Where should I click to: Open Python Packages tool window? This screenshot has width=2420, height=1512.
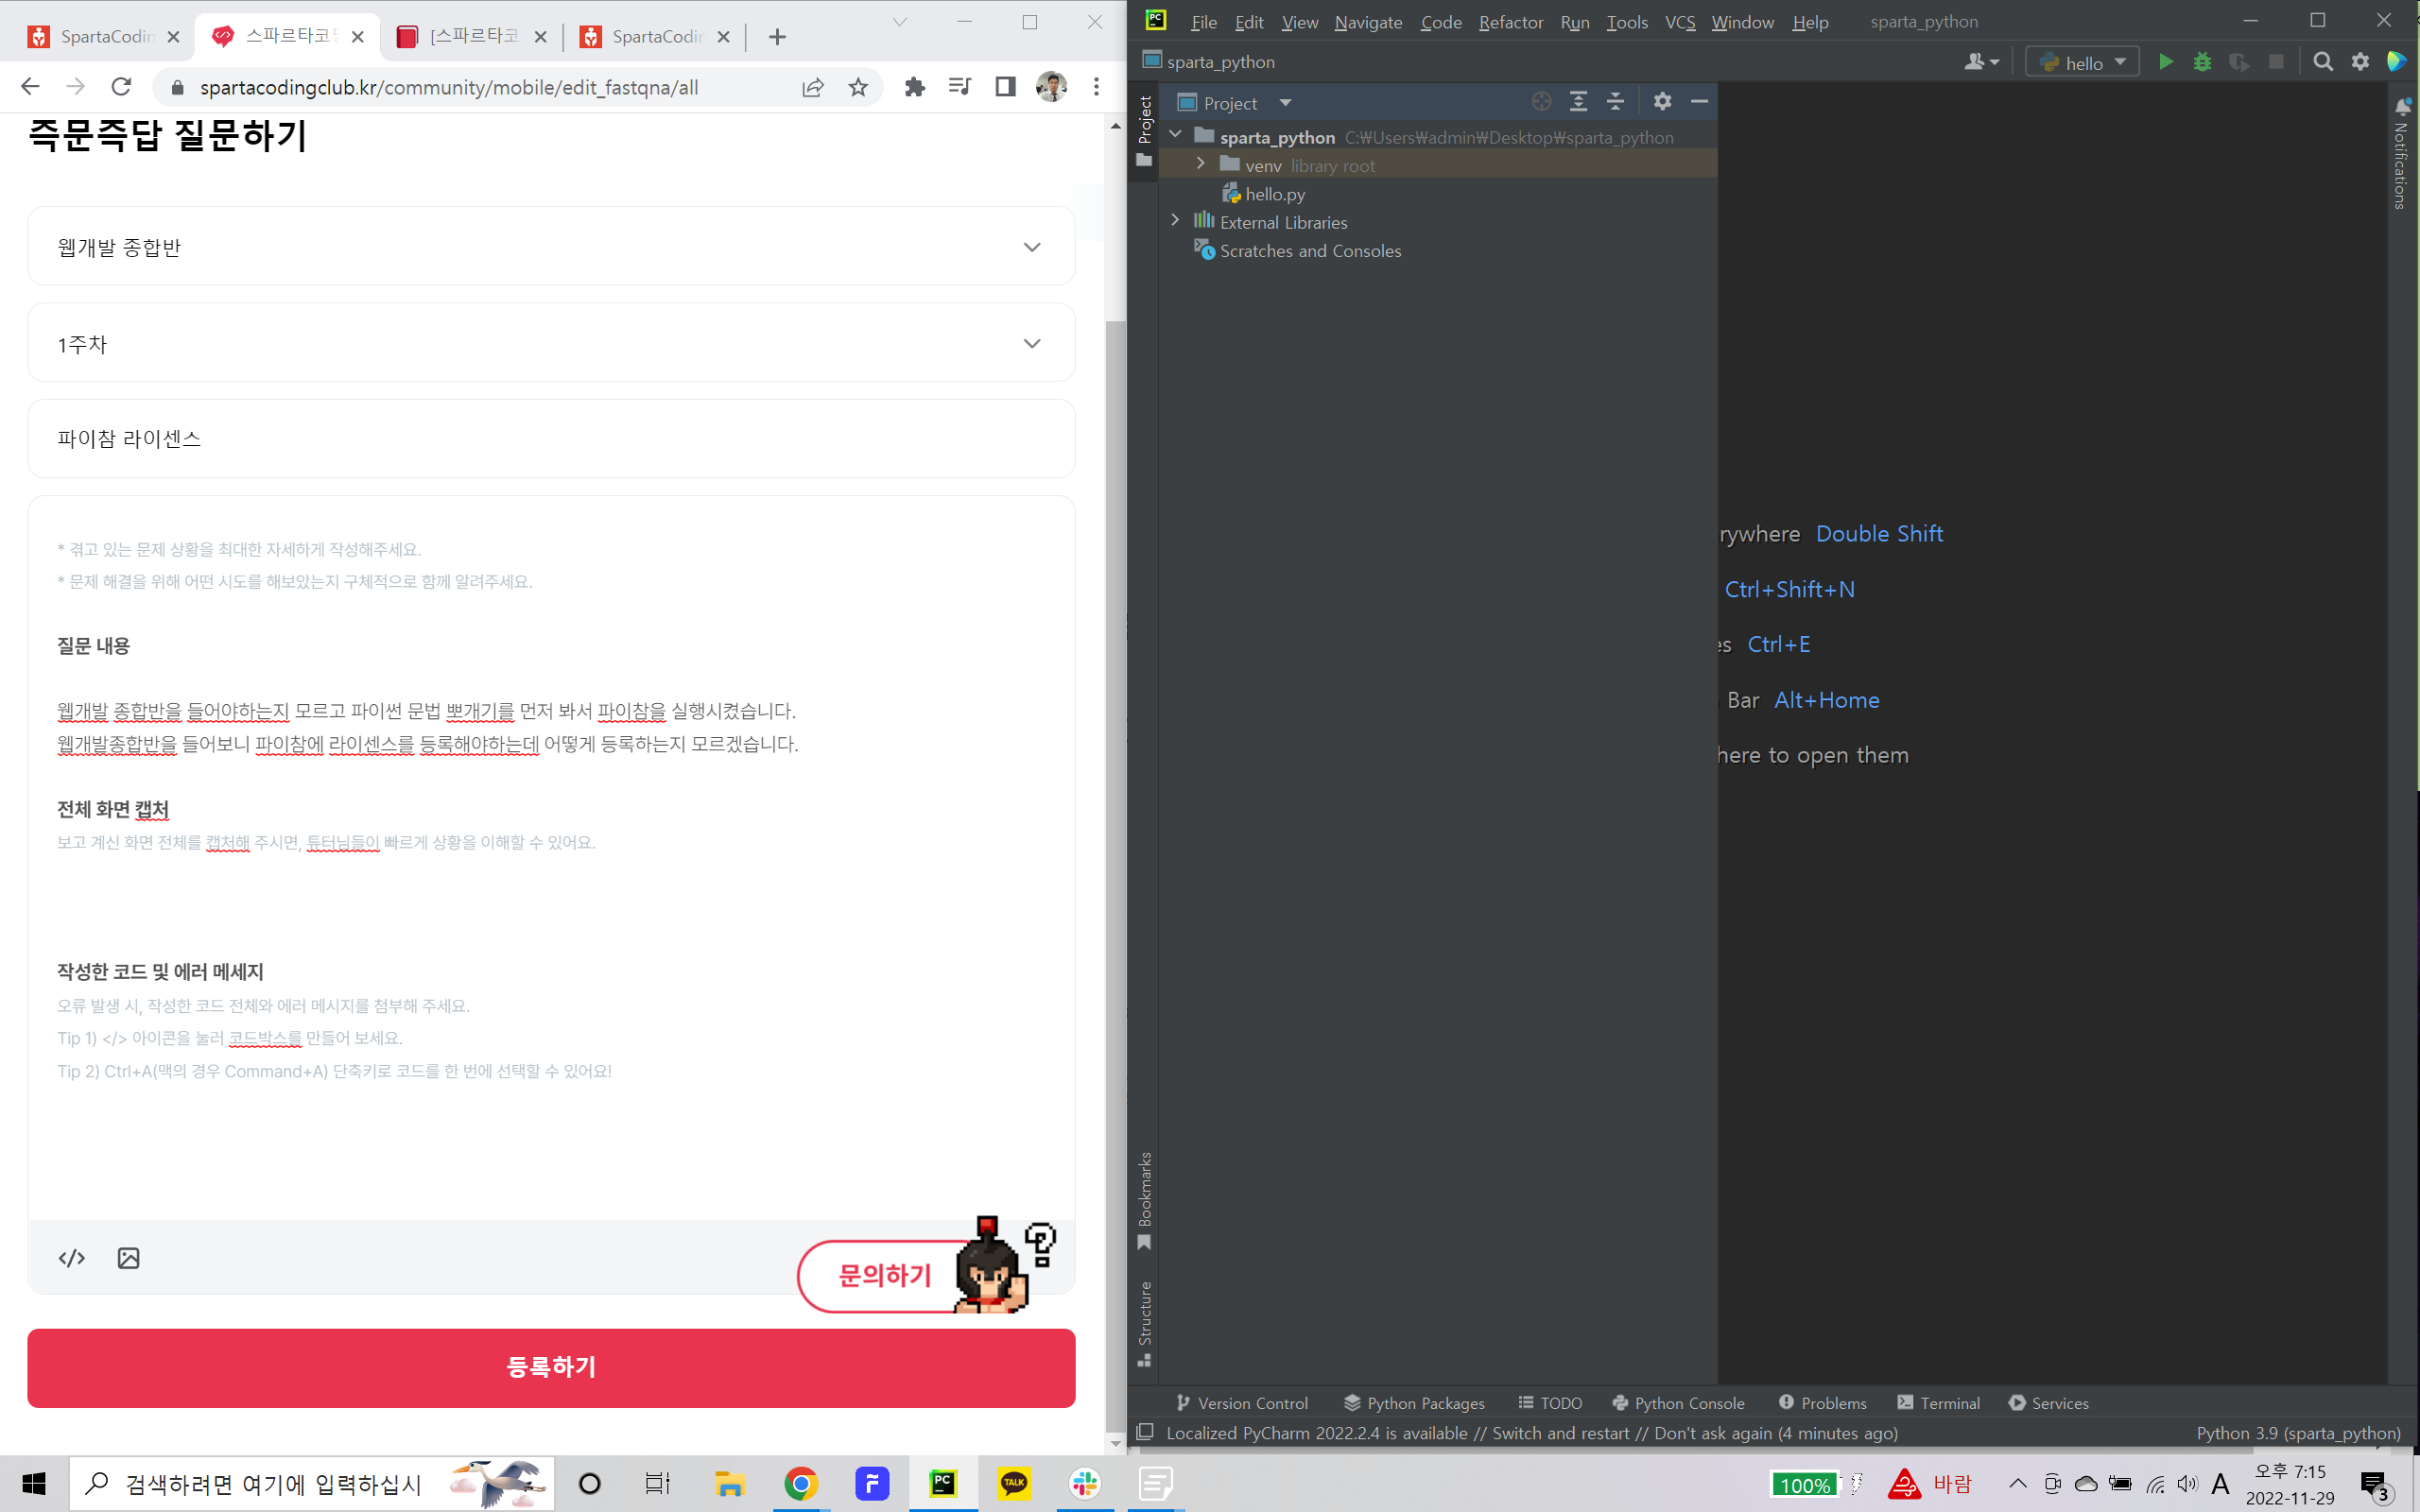[x=1414, y=1403]
